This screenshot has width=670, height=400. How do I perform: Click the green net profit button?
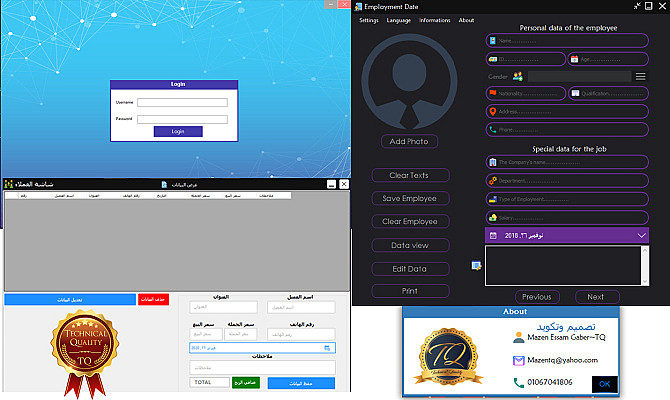[246, 382]
